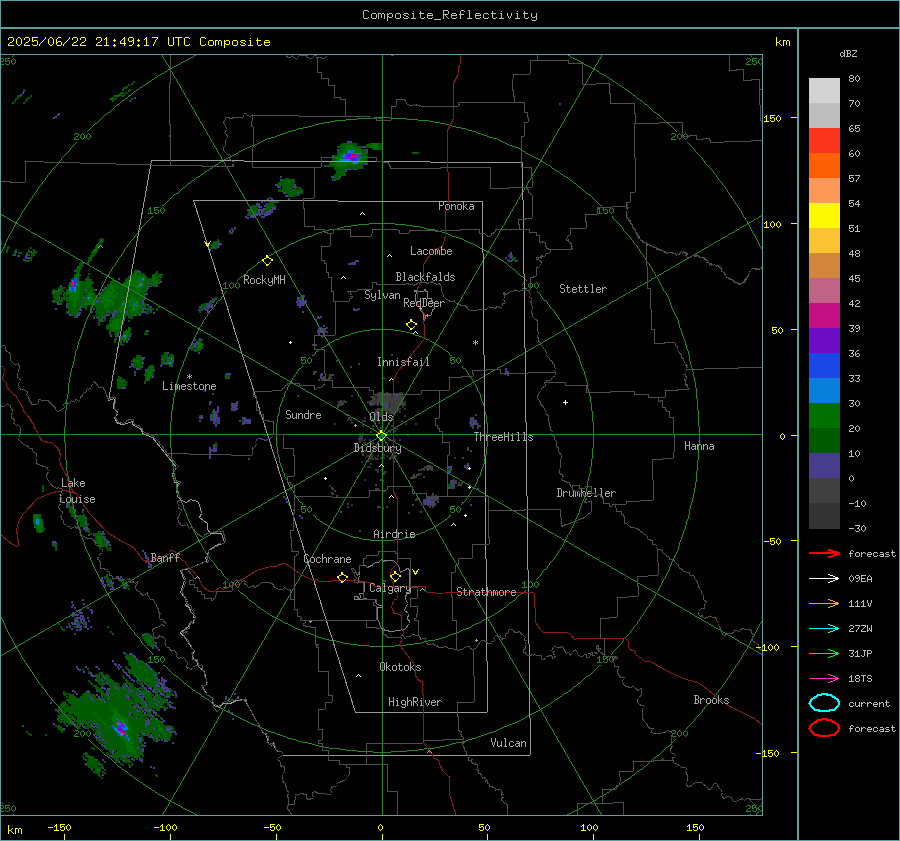Click the yellow diamond marker below RedDeer
Image resolution: width=900 pixels, height=841 pixels.
click(411, 325)
